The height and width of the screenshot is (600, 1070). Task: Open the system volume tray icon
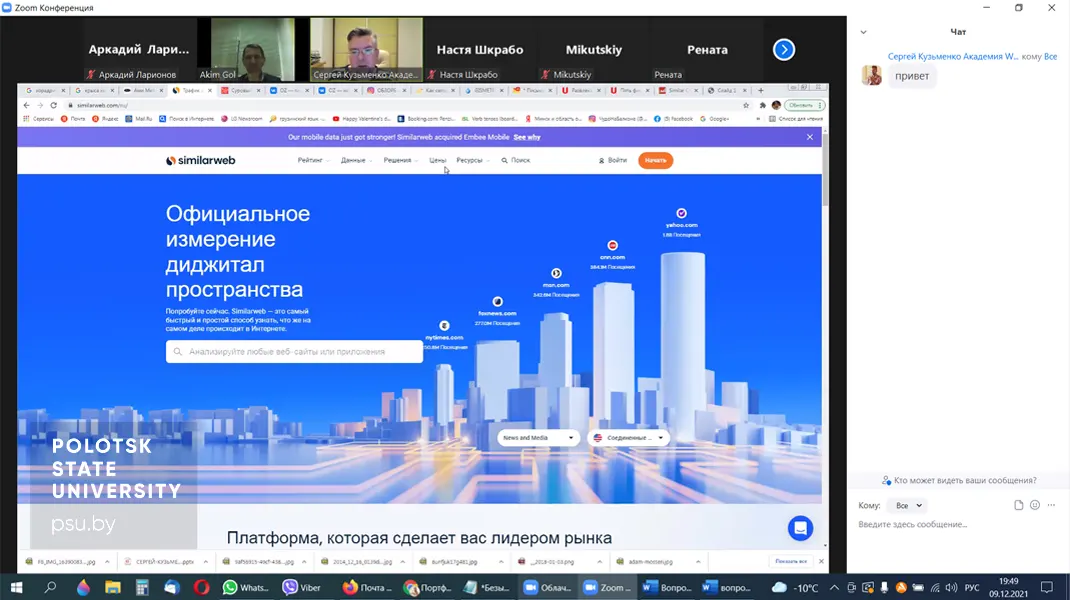(x=951, y=587)
